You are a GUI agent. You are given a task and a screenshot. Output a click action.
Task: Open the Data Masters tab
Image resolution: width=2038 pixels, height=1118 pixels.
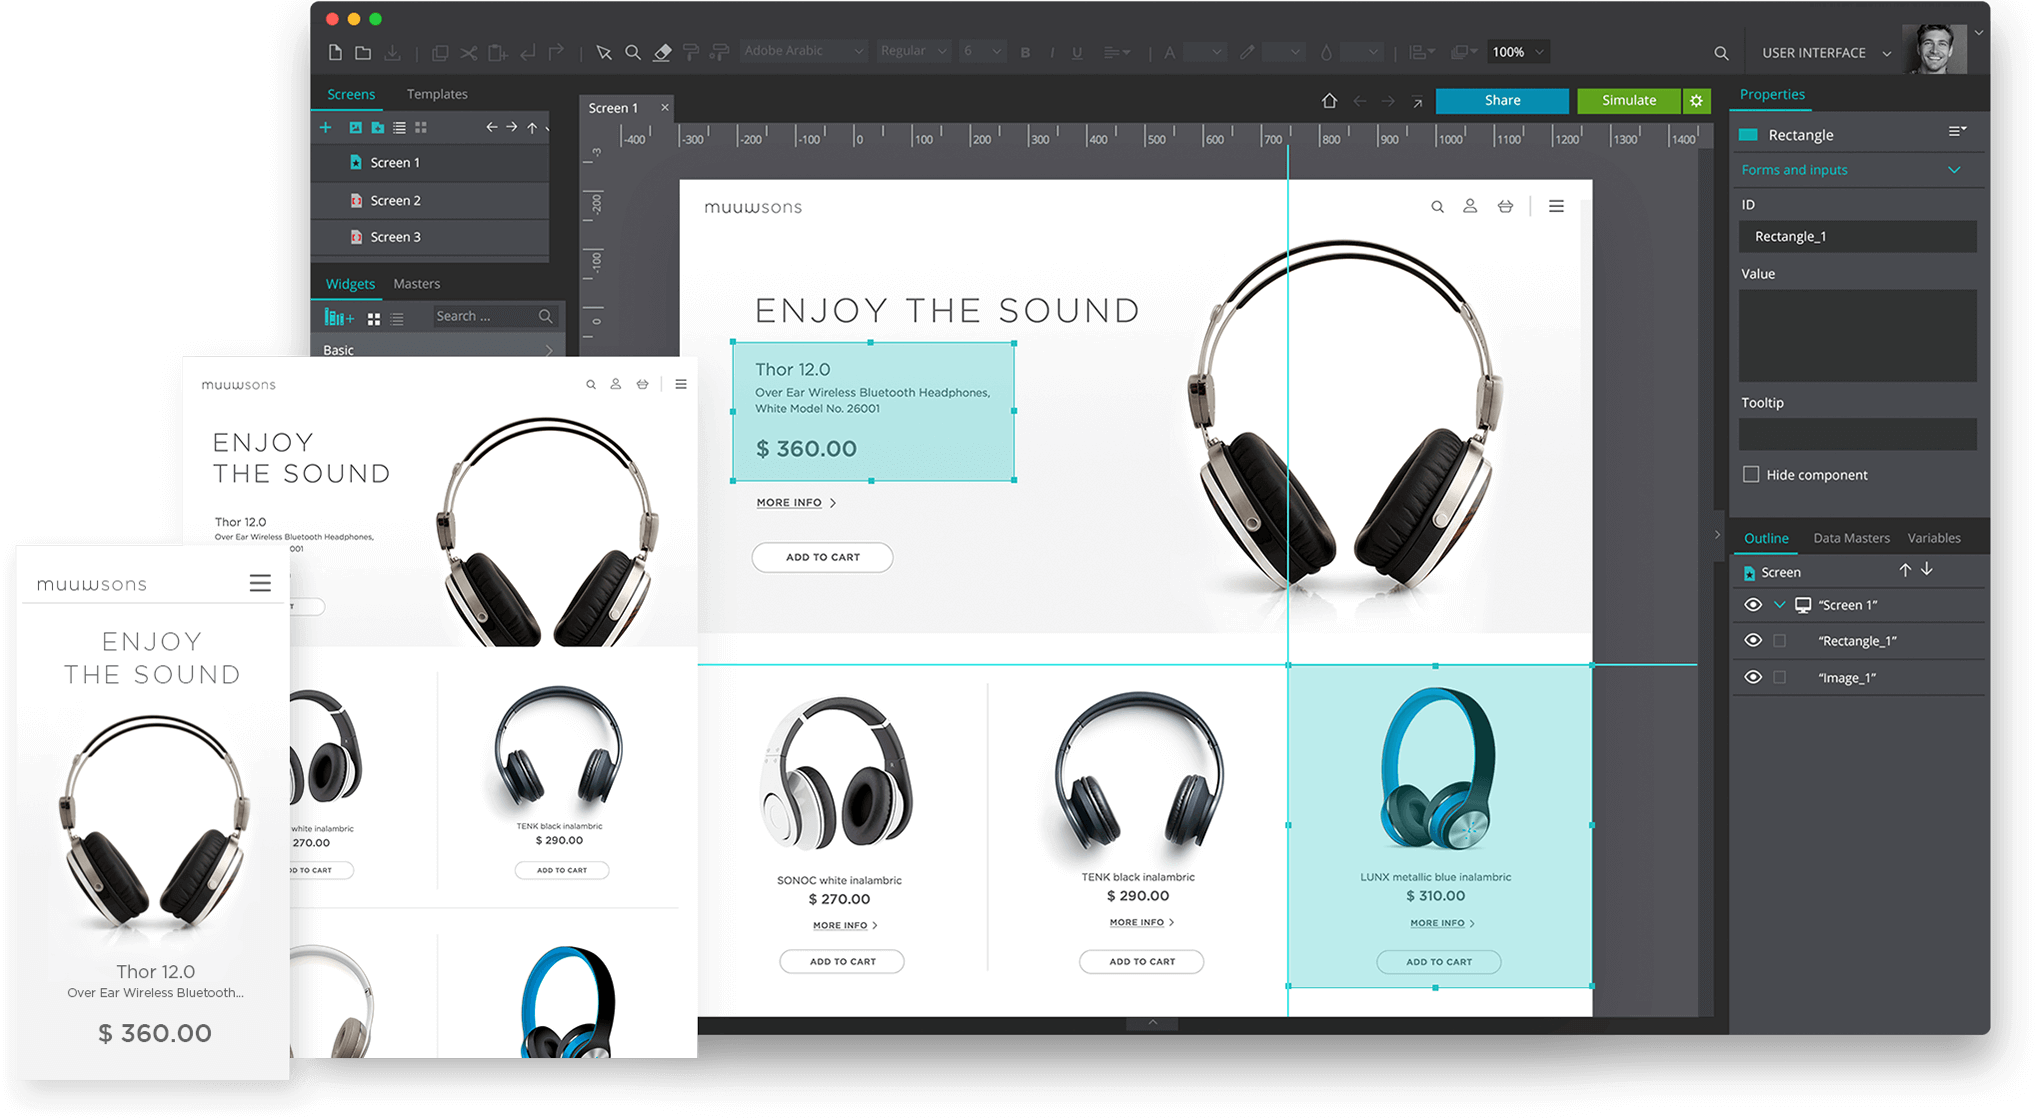(1851, 537)
